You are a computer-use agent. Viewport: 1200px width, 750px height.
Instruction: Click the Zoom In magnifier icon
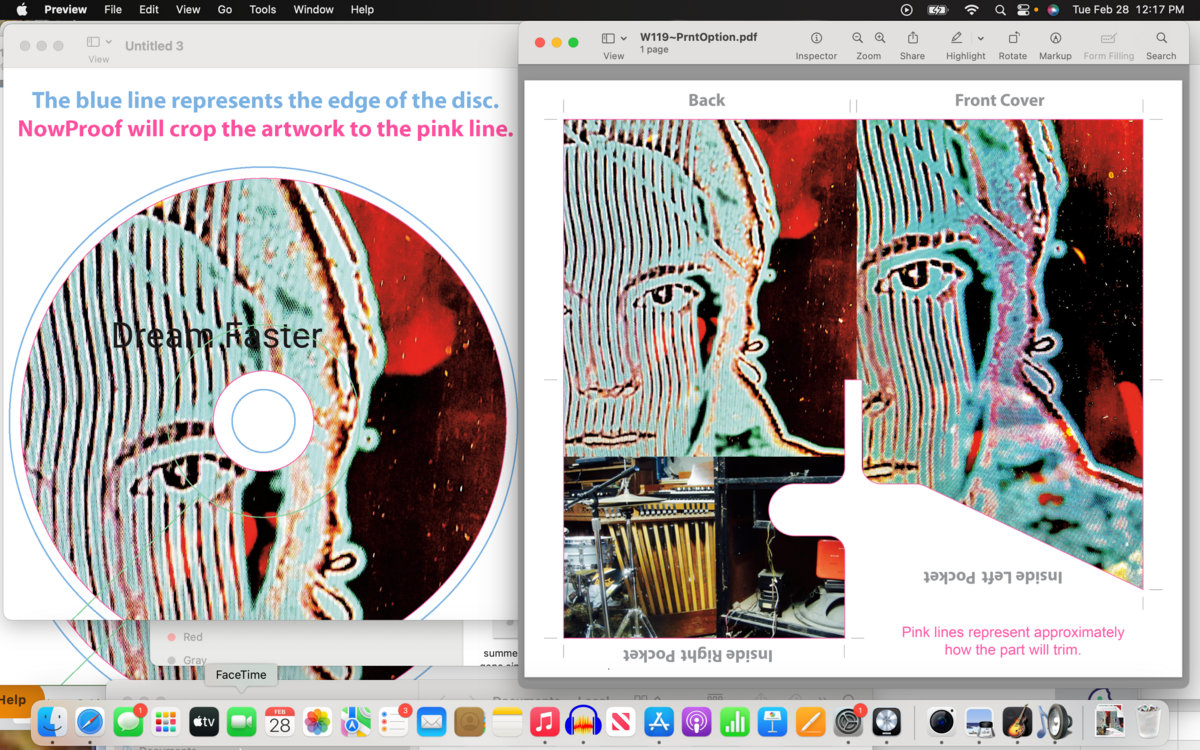[x=880, y=38]
